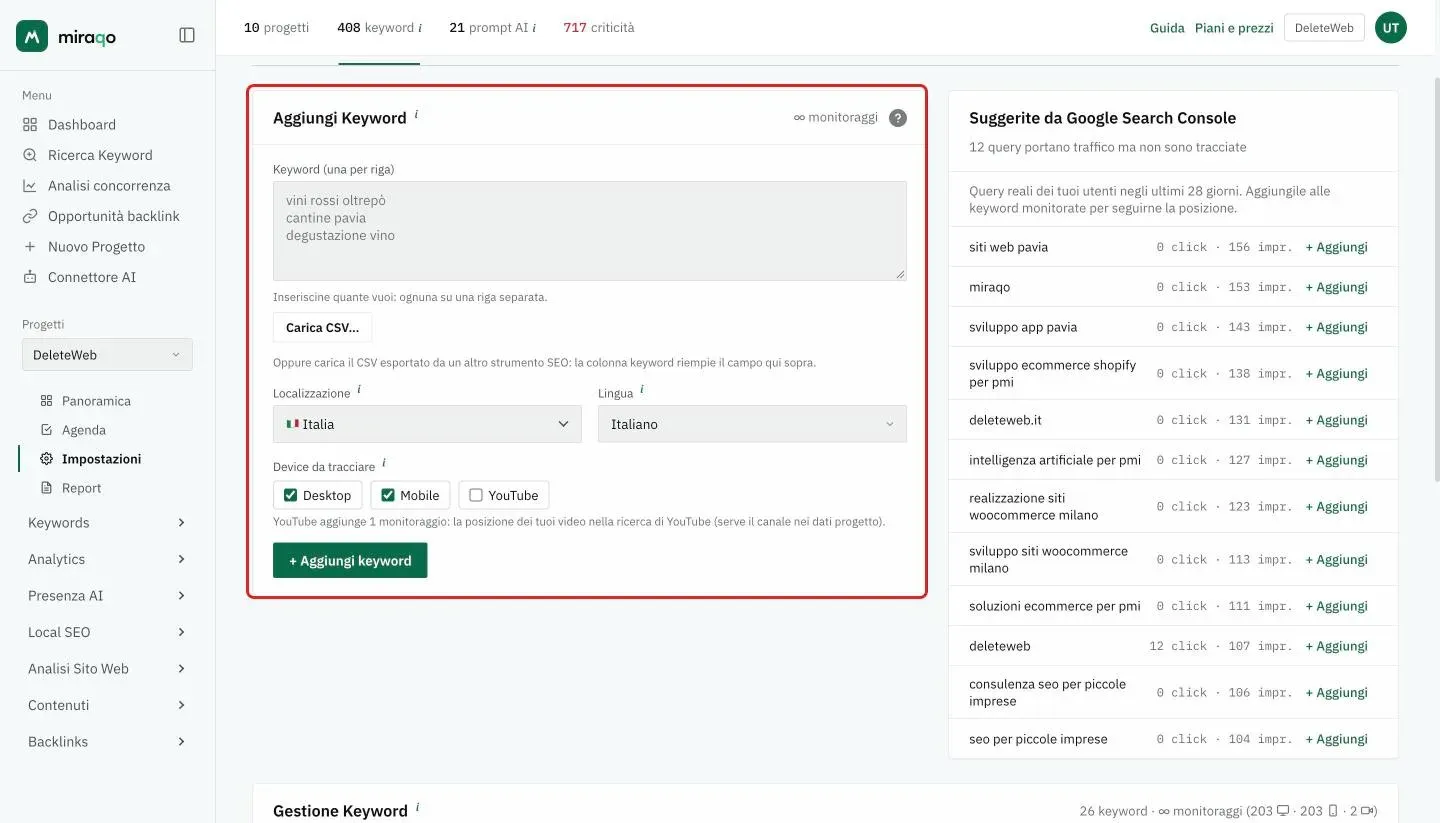Image resolution: width=1440 pixels, height=823 pixels.
Task: Create a Nuovo Progetto from the sidebar
Action: point(84,246)
